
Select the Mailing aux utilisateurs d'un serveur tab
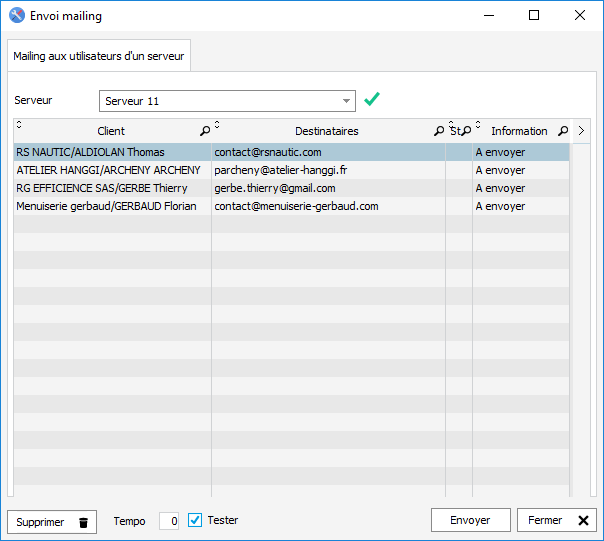pyautogui.click(x=98, y=57)
